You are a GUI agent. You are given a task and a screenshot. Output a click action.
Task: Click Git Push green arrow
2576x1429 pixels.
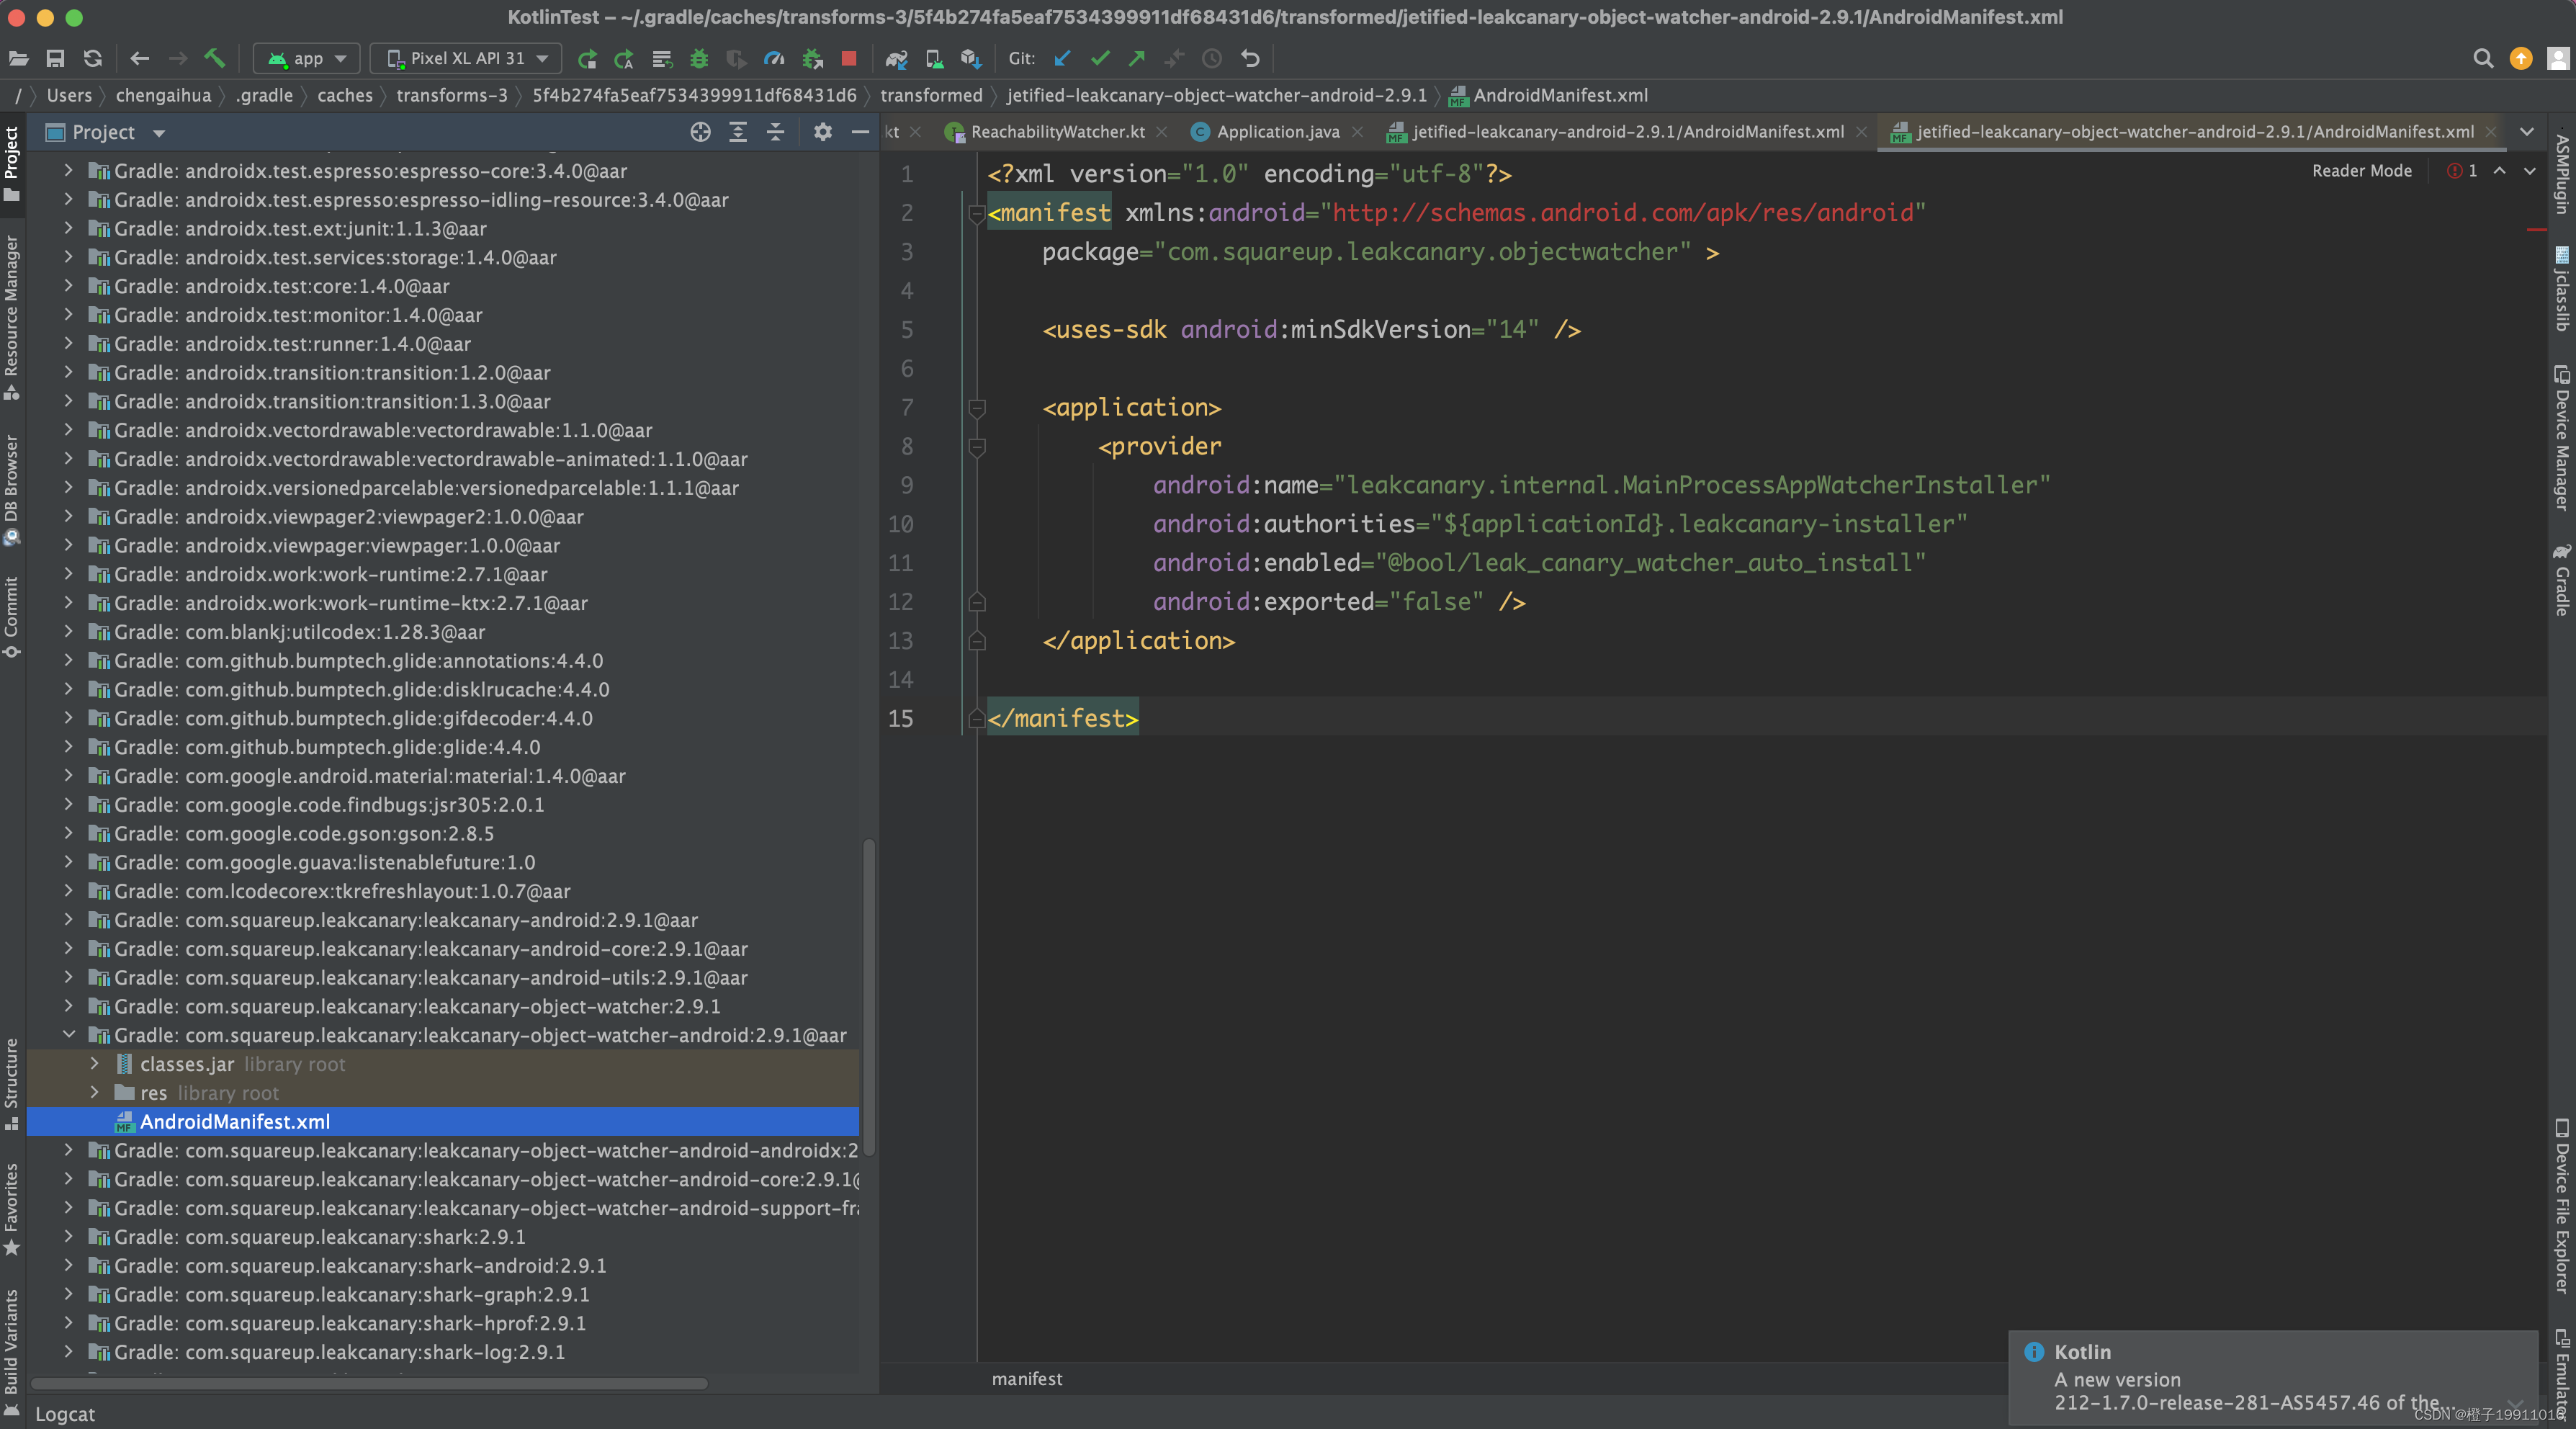1137,59
